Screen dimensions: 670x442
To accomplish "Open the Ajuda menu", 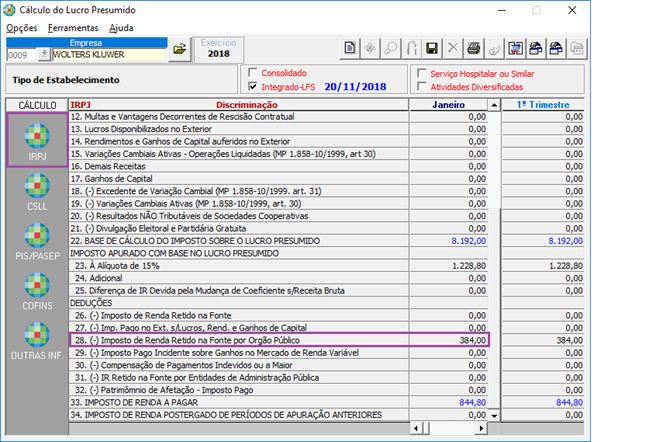I will coord(121,28).
